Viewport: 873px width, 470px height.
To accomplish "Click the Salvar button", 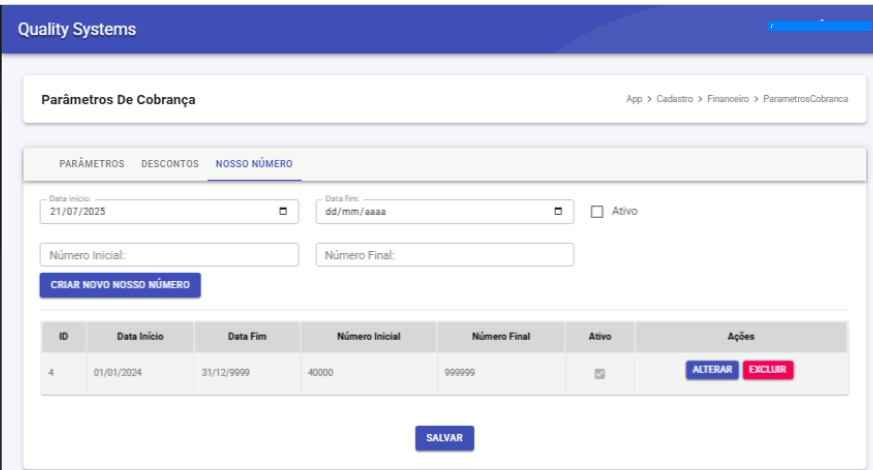I will (444, 438).
